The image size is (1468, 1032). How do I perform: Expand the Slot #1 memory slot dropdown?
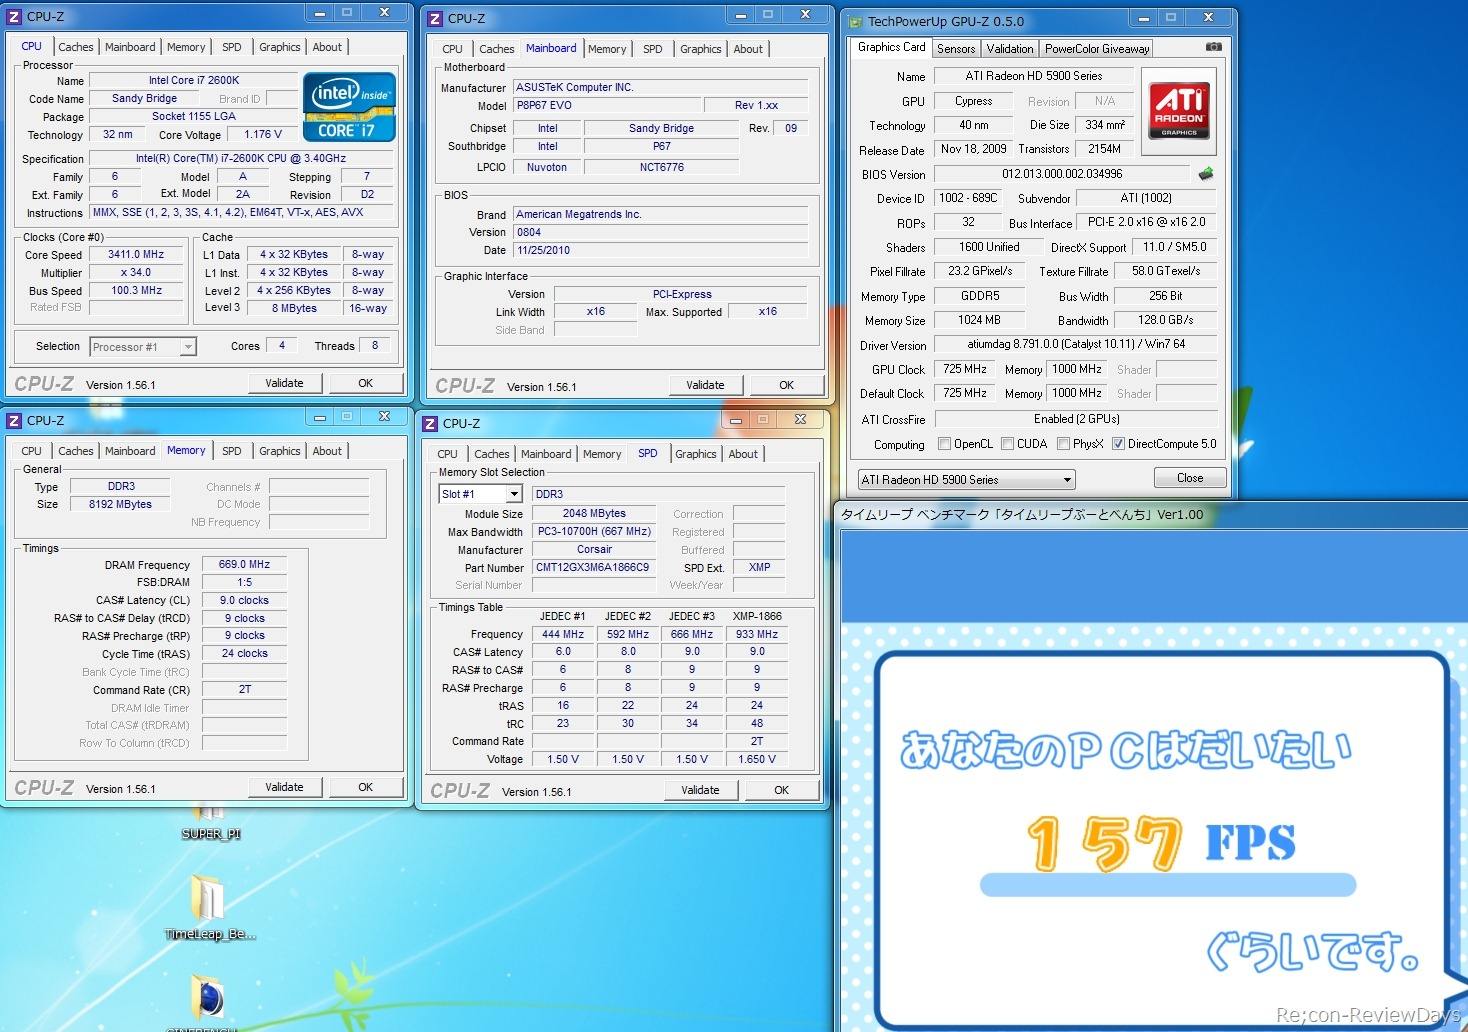click(x=481, y=494)
